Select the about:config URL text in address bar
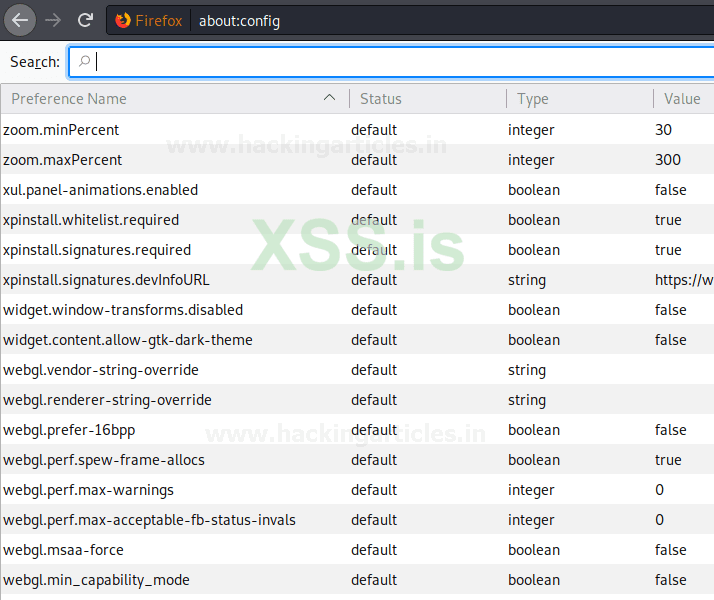The width and height of the screenshot is (714, 600). [239, 21]
